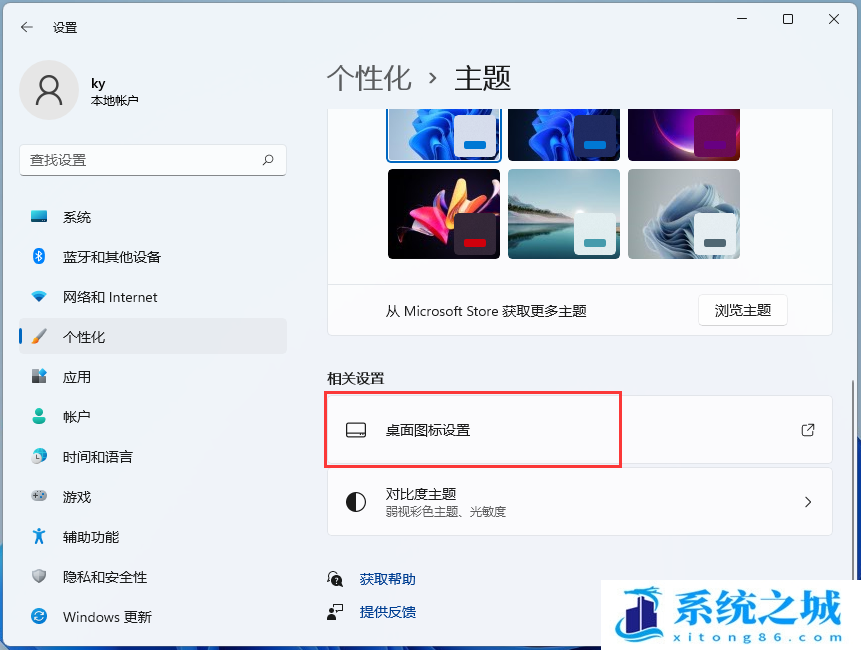Open 时间和语言 settings
This screenshot has width=861, height=650.
97,457
